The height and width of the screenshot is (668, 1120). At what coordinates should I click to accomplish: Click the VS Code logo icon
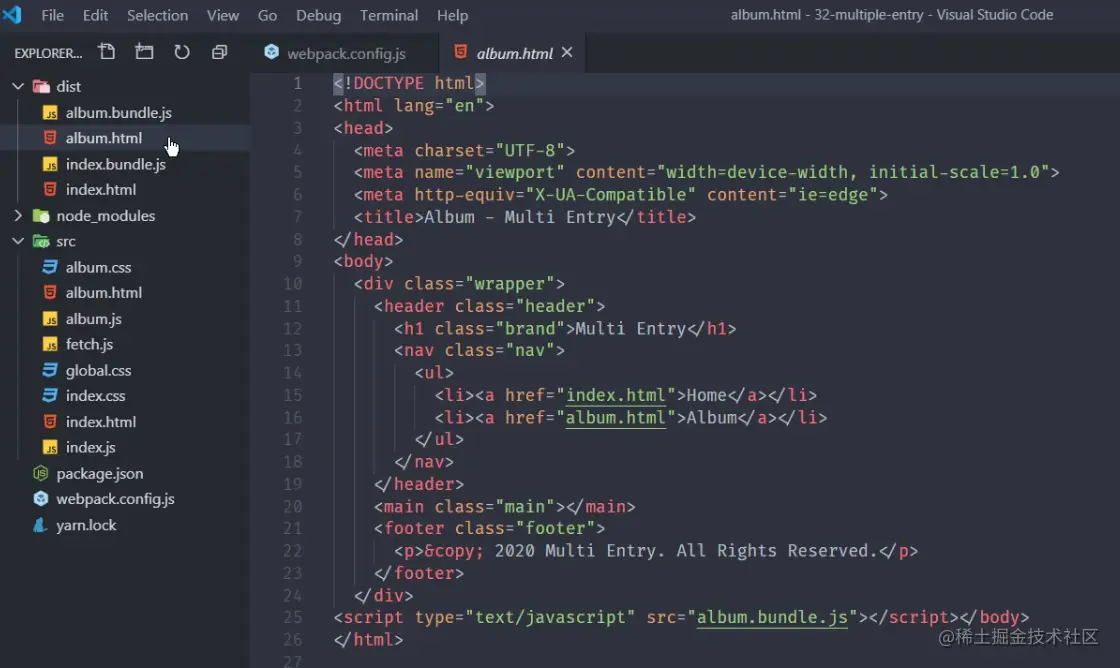(x=12, y=14)
